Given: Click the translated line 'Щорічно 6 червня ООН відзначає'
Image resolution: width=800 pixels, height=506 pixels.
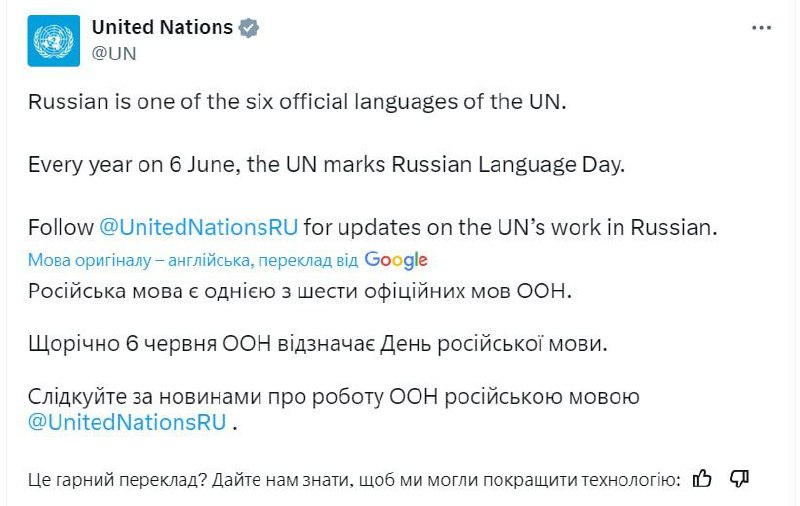Looking at the screenshot, I should 317,343.
